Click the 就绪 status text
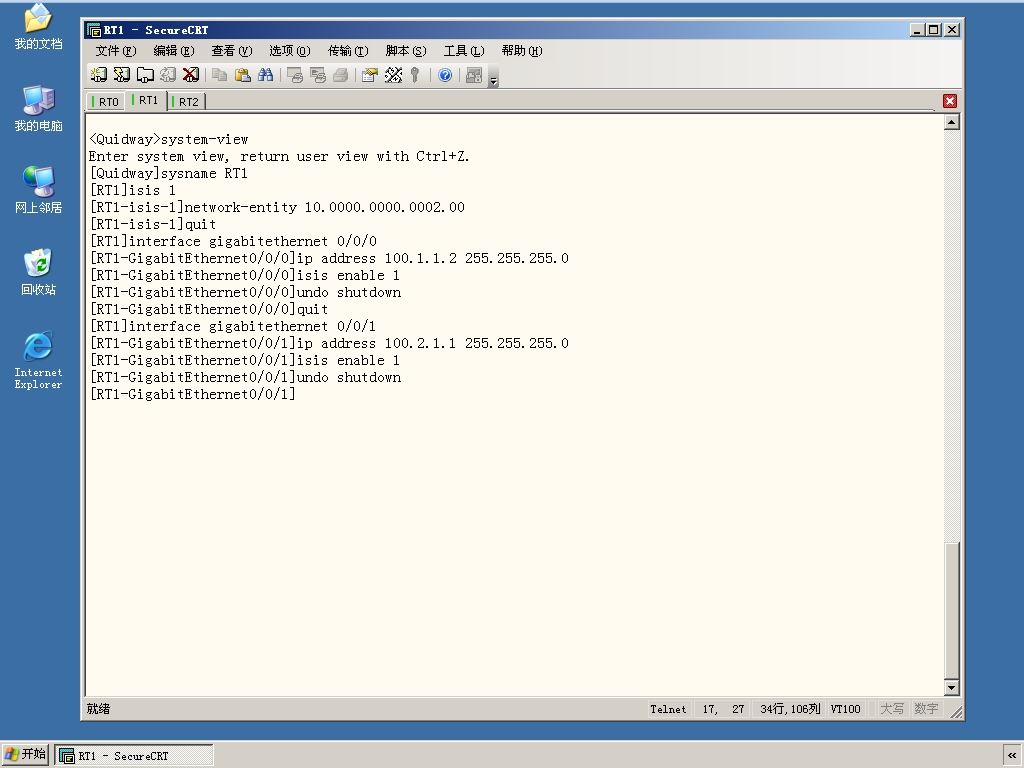1024x768 pixels. (x=99, y=709)
